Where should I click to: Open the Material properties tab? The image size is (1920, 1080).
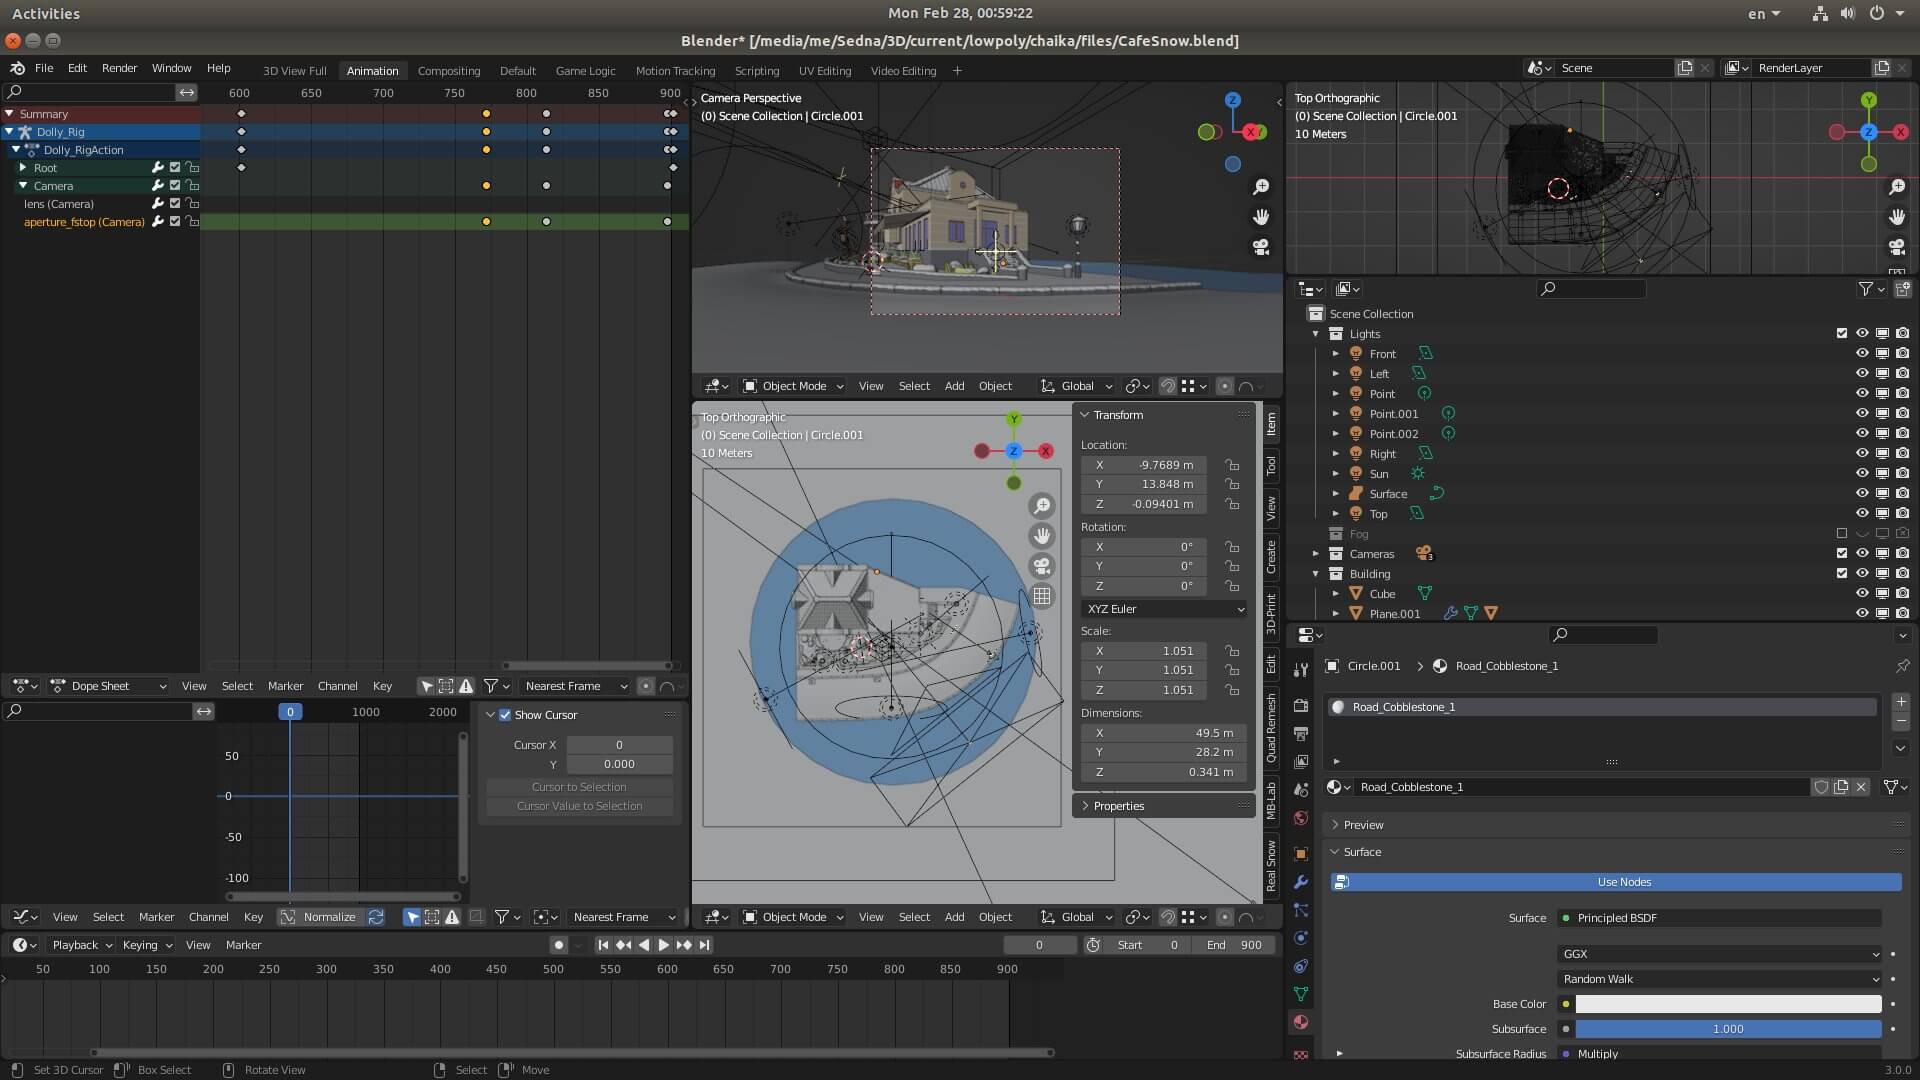tap(1300, 1022)
